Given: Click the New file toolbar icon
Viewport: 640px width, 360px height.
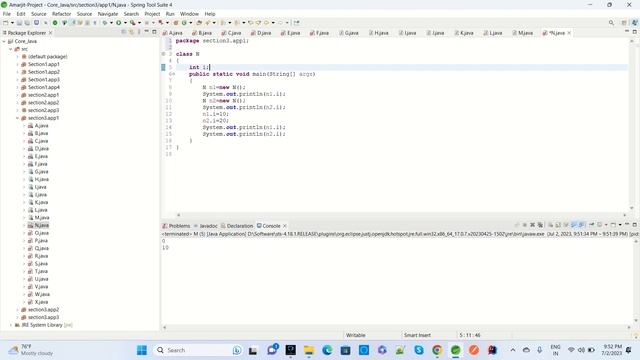Looking at the screenshot, I should point(6,23).
